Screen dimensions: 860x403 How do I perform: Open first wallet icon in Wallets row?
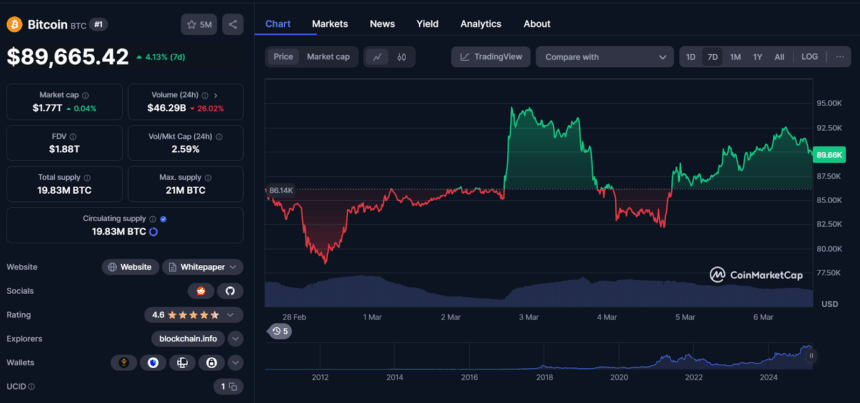(124, 362)
